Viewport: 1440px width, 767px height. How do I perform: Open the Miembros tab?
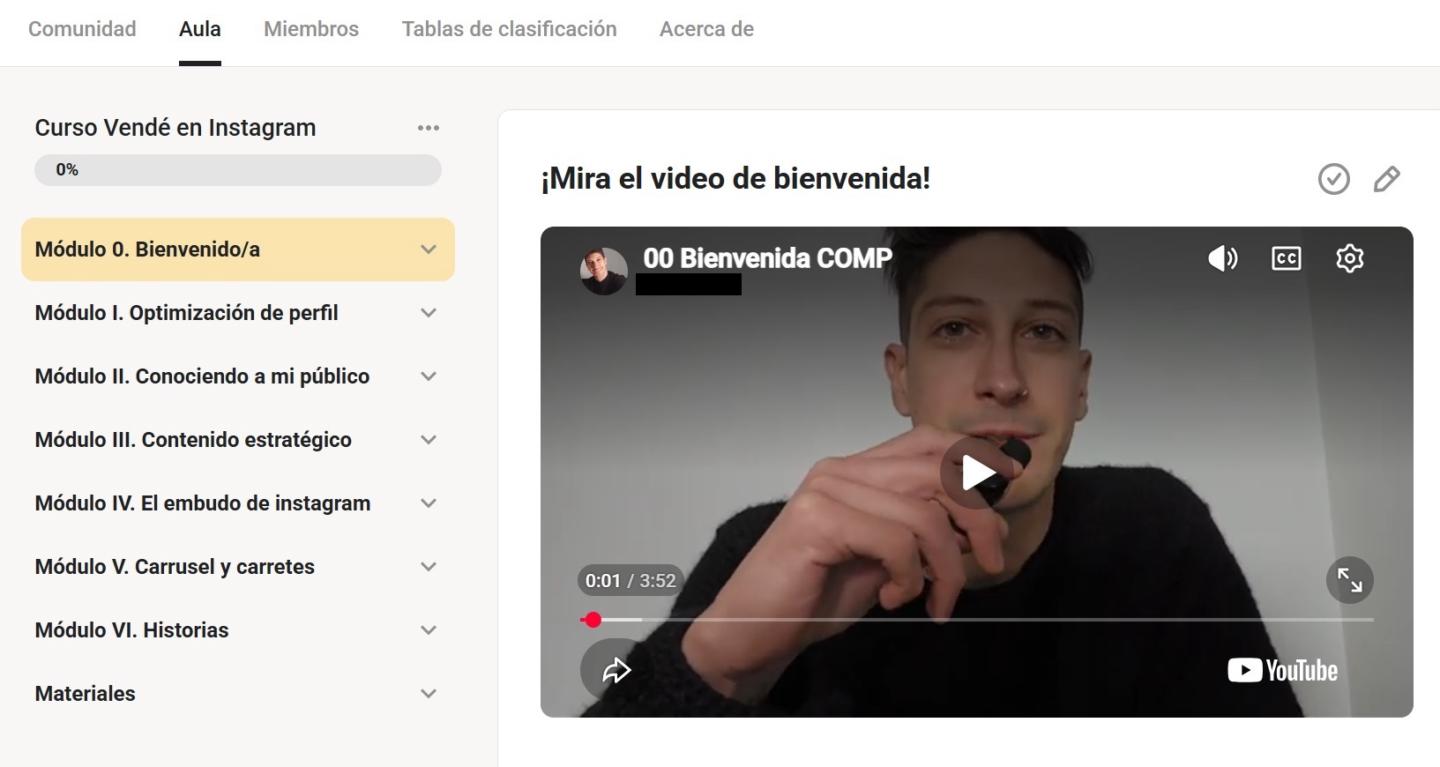(311, 29)
